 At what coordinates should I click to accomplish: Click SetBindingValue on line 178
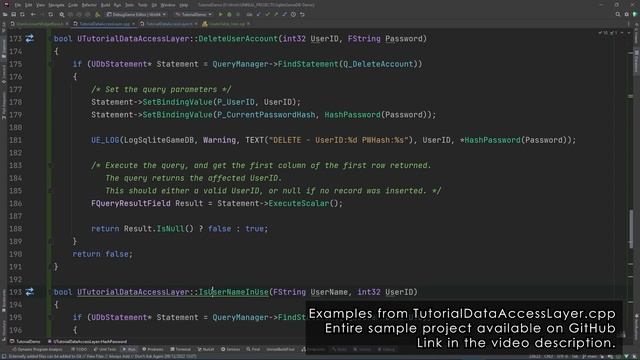pyautogui.click(x=178, y=102)
